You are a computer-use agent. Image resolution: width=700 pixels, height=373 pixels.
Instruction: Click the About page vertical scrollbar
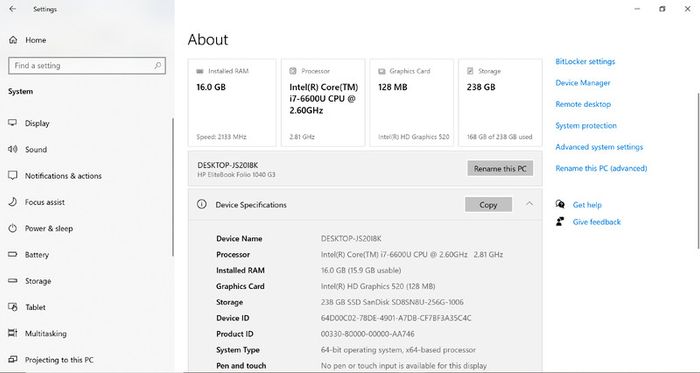(x=698, y=170)
